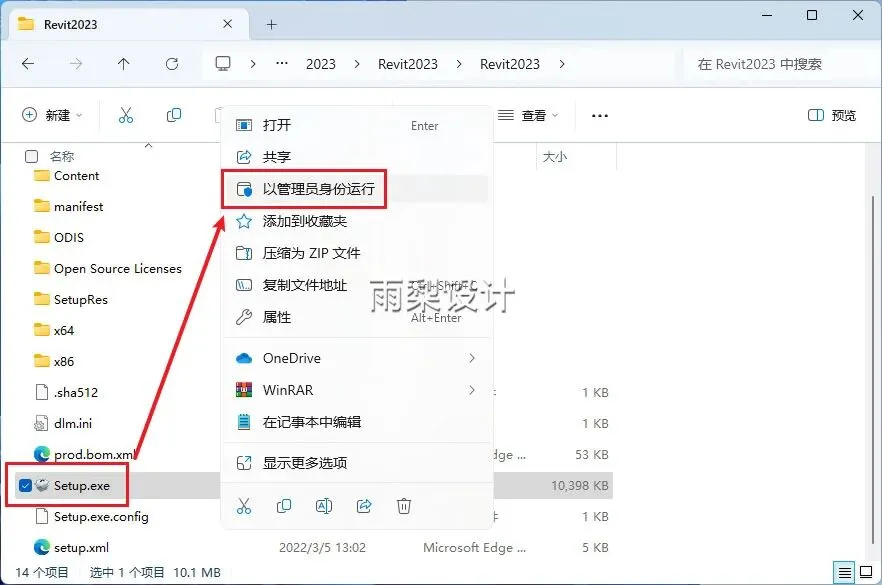Viewport: 882px width, 585px height.
Task: Sort by the 名称 column header
Action: pyautogui.click(x=62, y=156)
